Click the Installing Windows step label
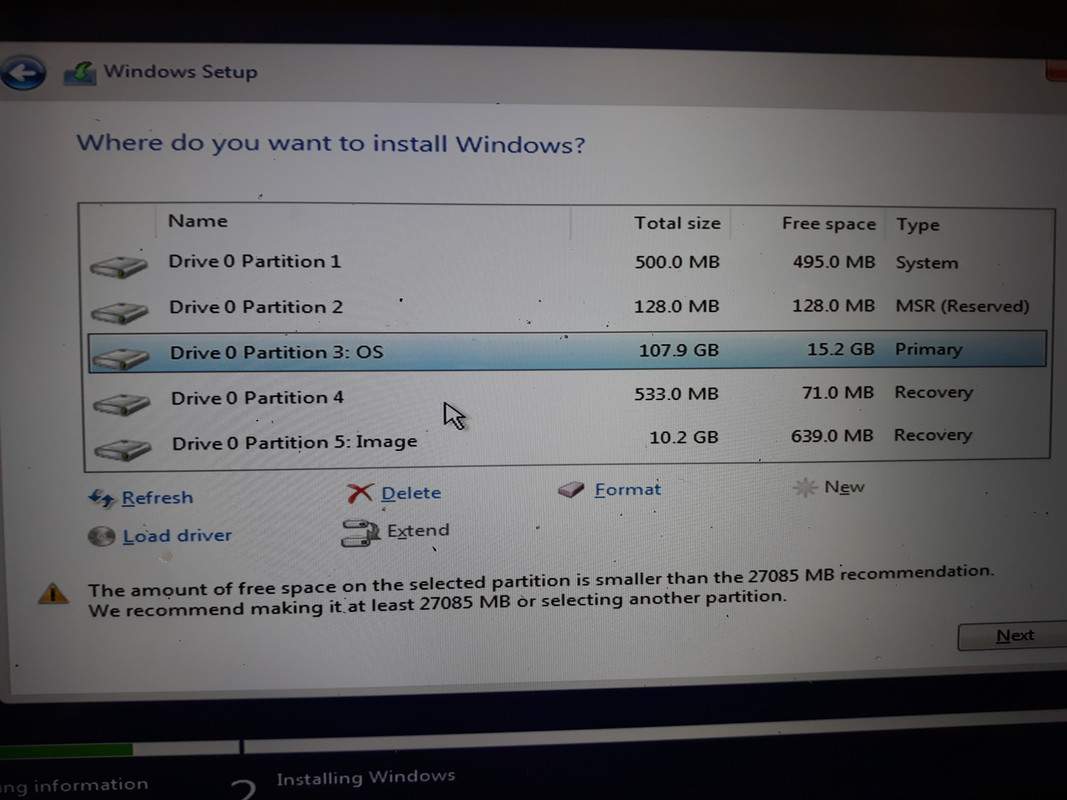The image size is (1067, 800). click(365, 778)
